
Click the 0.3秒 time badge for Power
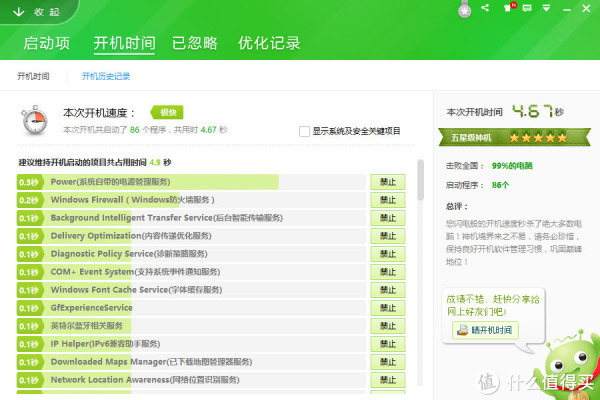[29, 182]
